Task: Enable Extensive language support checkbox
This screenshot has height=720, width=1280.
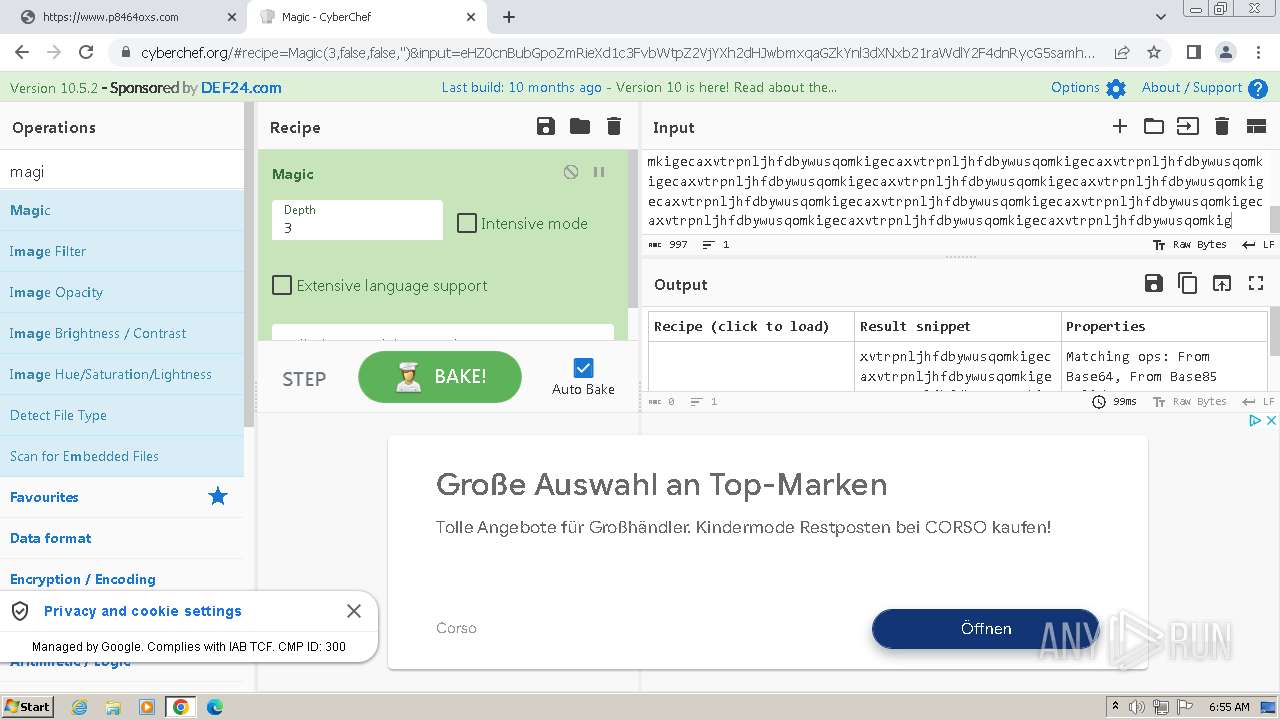Action: click(282, 285)
